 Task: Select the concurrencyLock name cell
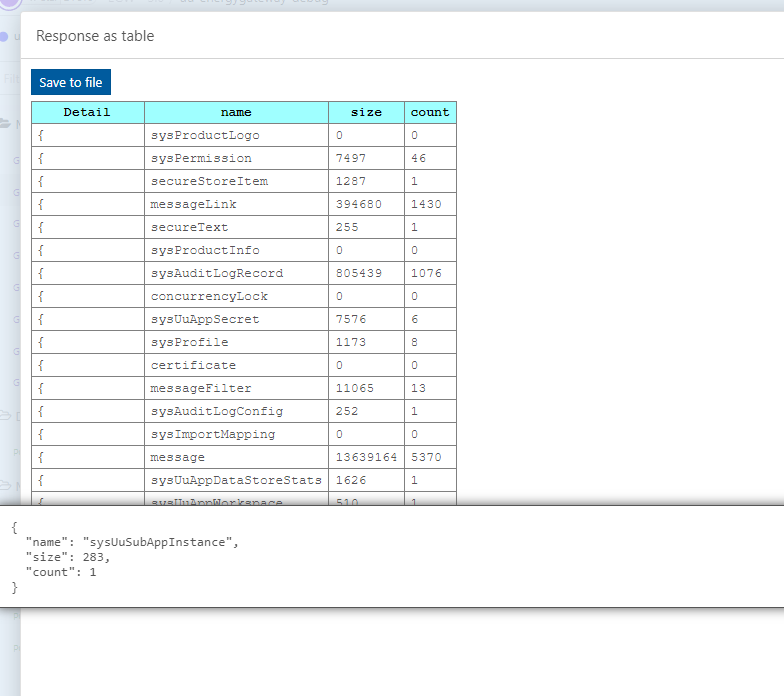pyautogui.click(x=236, y=296)
